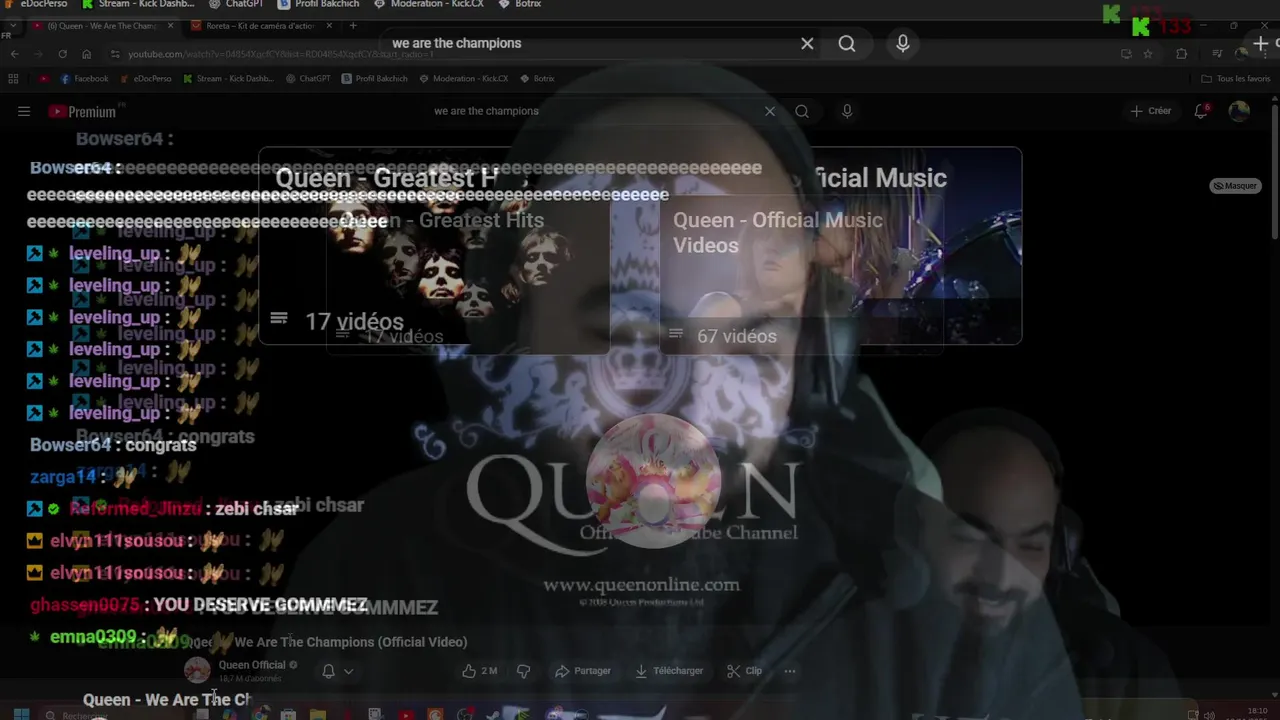Viewport: 1280px width, 720px height.
Task: Click chat message 'Bowser64 : congrats'
Action: click(113, 445)
